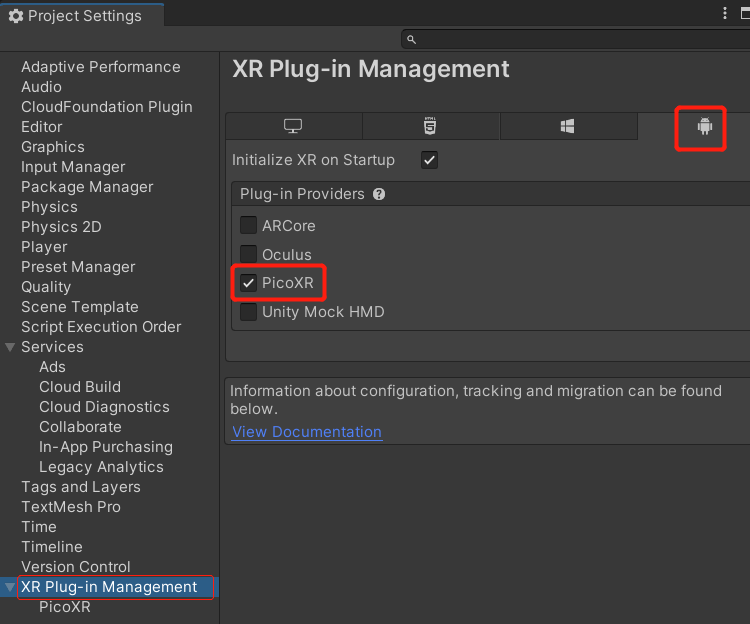Switch to the Standalone desktop monitor tab
This screenshot has height=624, width=750.
(x=293, y=126)
